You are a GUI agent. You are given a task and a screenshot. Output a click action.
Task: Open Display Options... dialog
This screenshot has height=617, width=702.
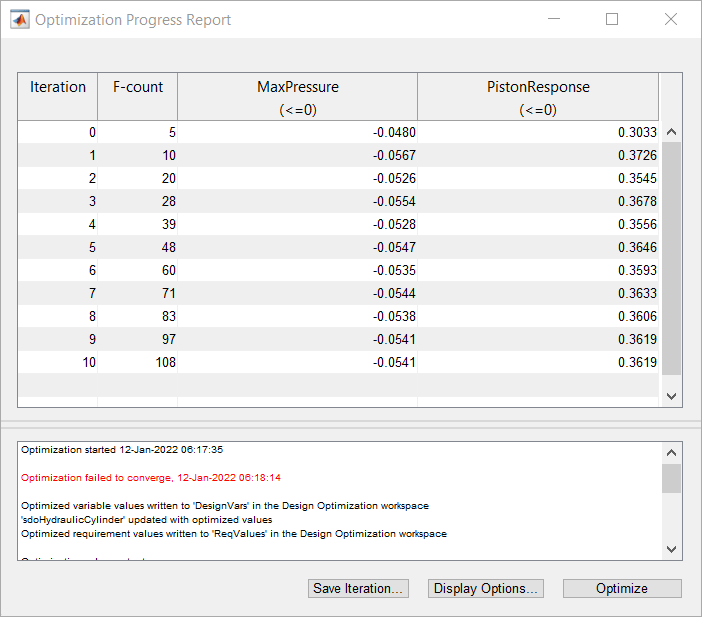(x=486, y=588)
